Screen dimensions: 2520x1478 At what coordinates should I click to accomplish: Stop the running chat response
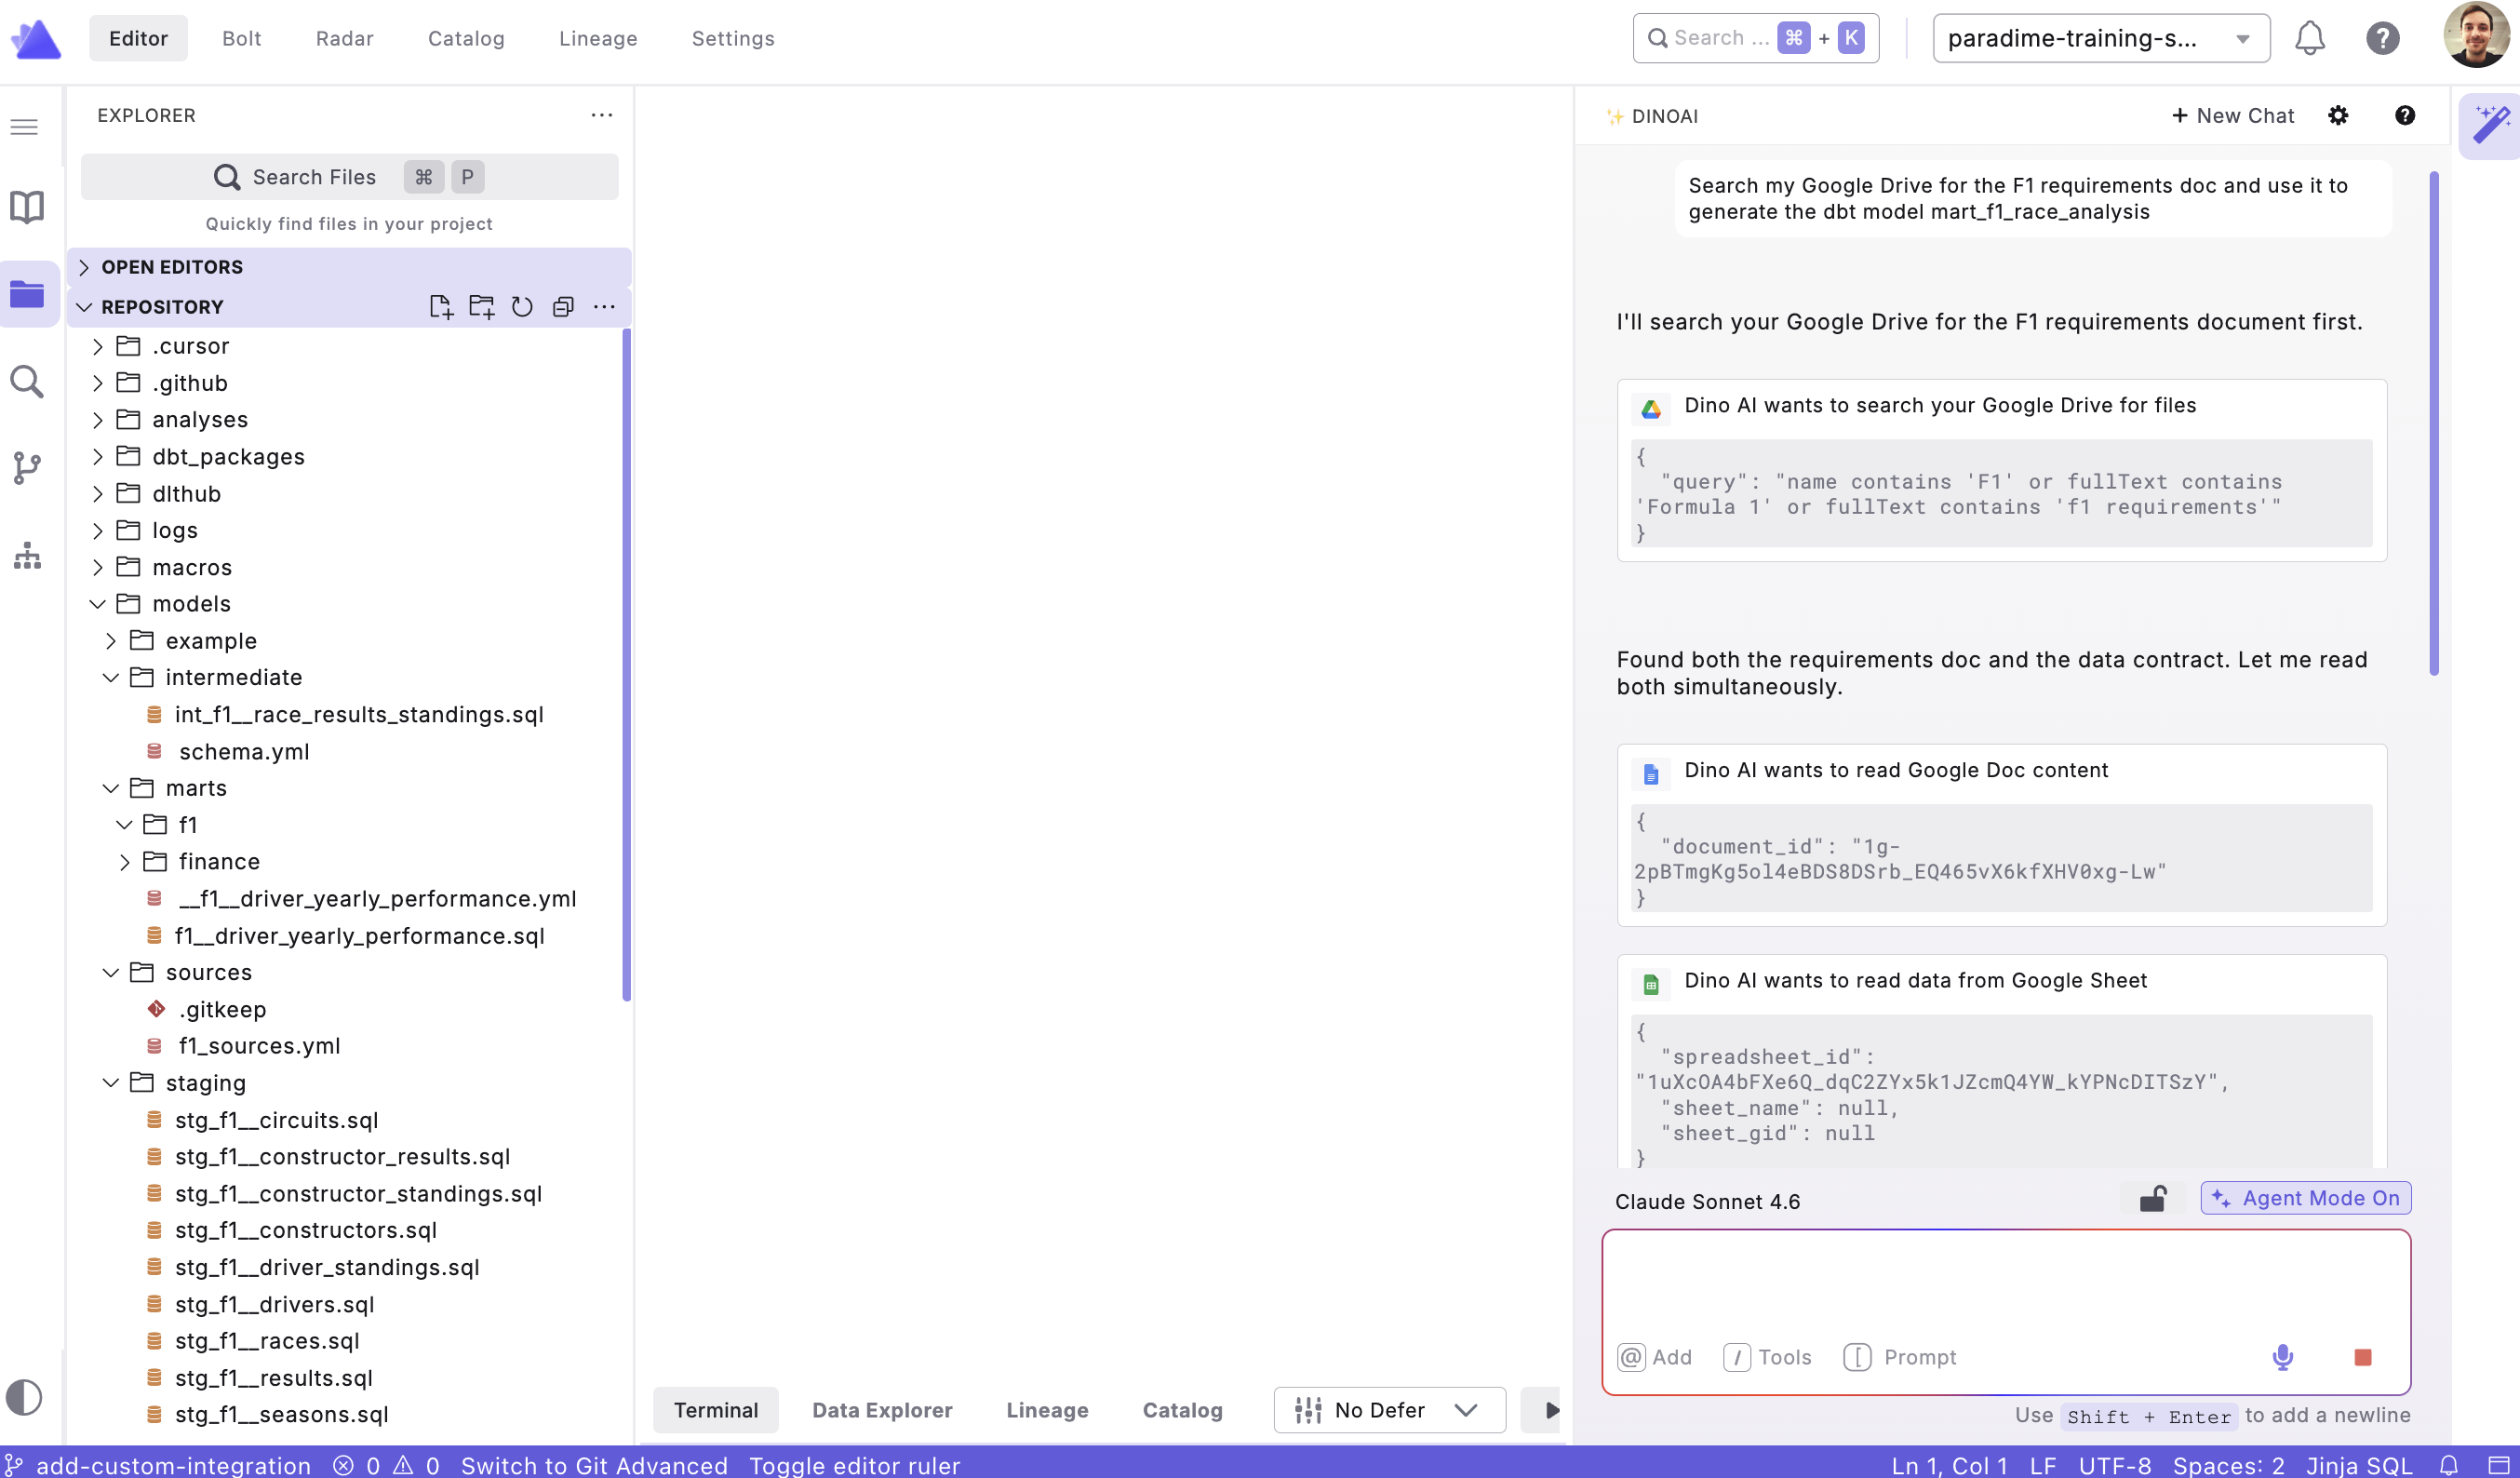[2363, 1357]
